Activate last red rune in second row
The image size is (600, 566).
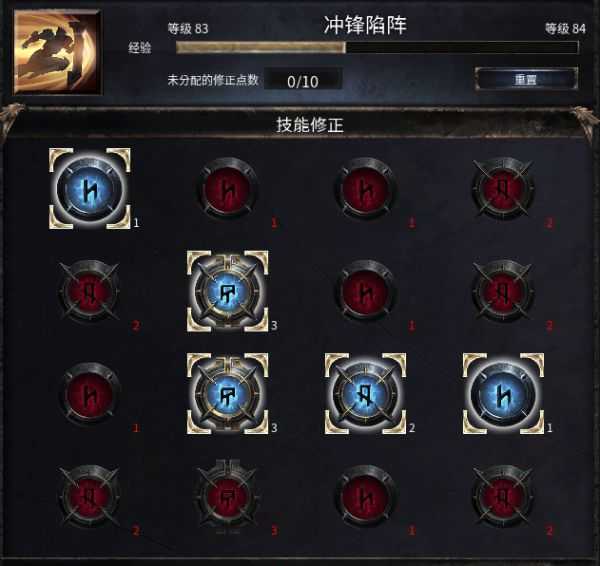503,291
